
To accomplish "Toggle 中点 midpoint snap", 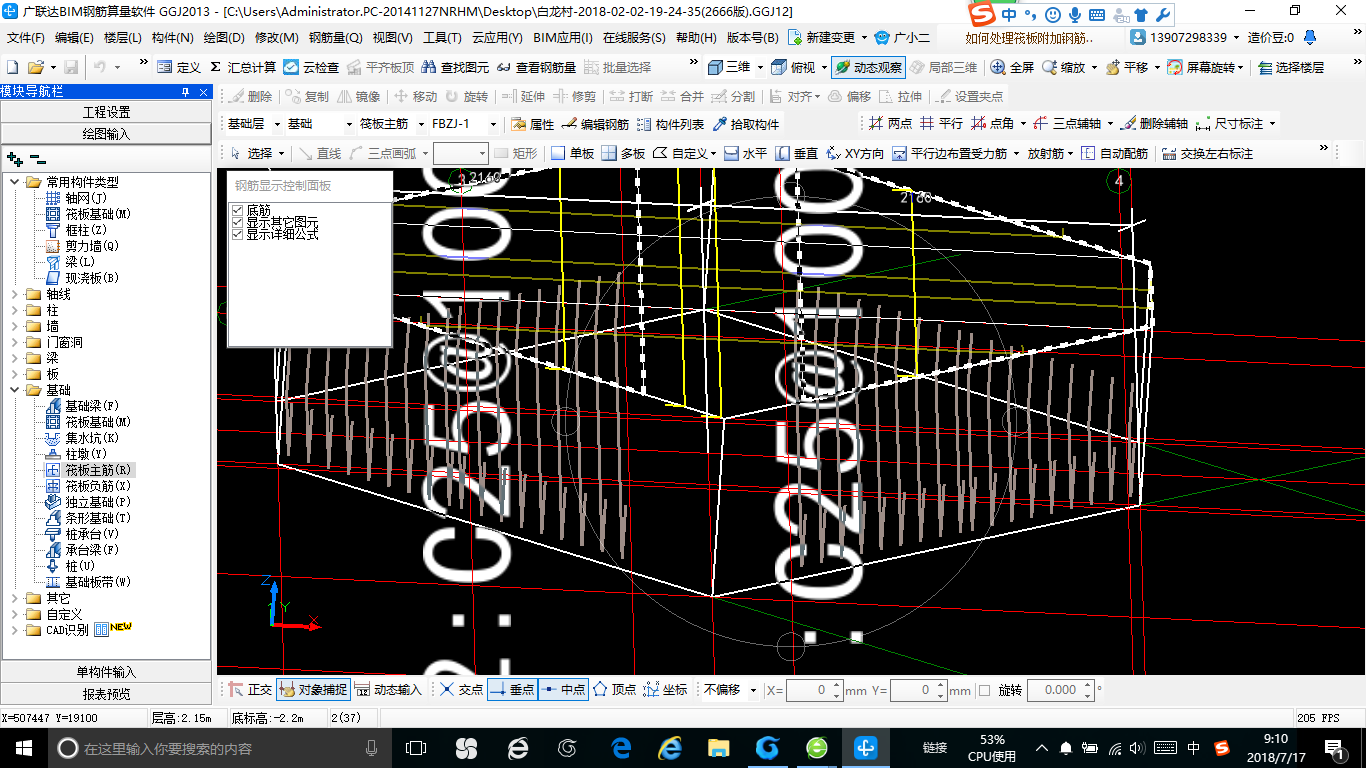I will (563, 690).
